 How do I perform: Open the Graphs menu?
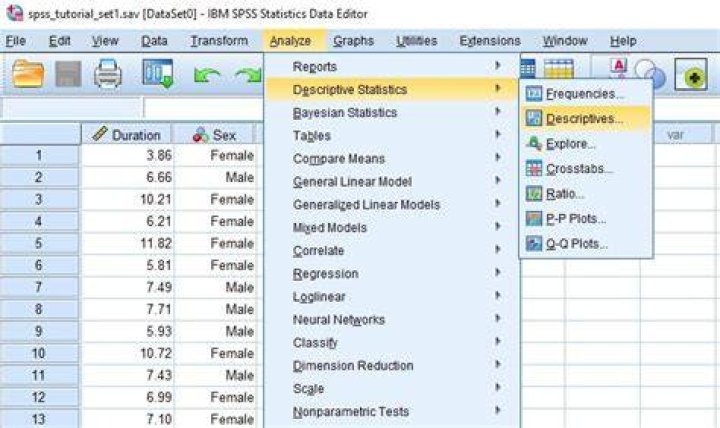[x=354, y=41]
